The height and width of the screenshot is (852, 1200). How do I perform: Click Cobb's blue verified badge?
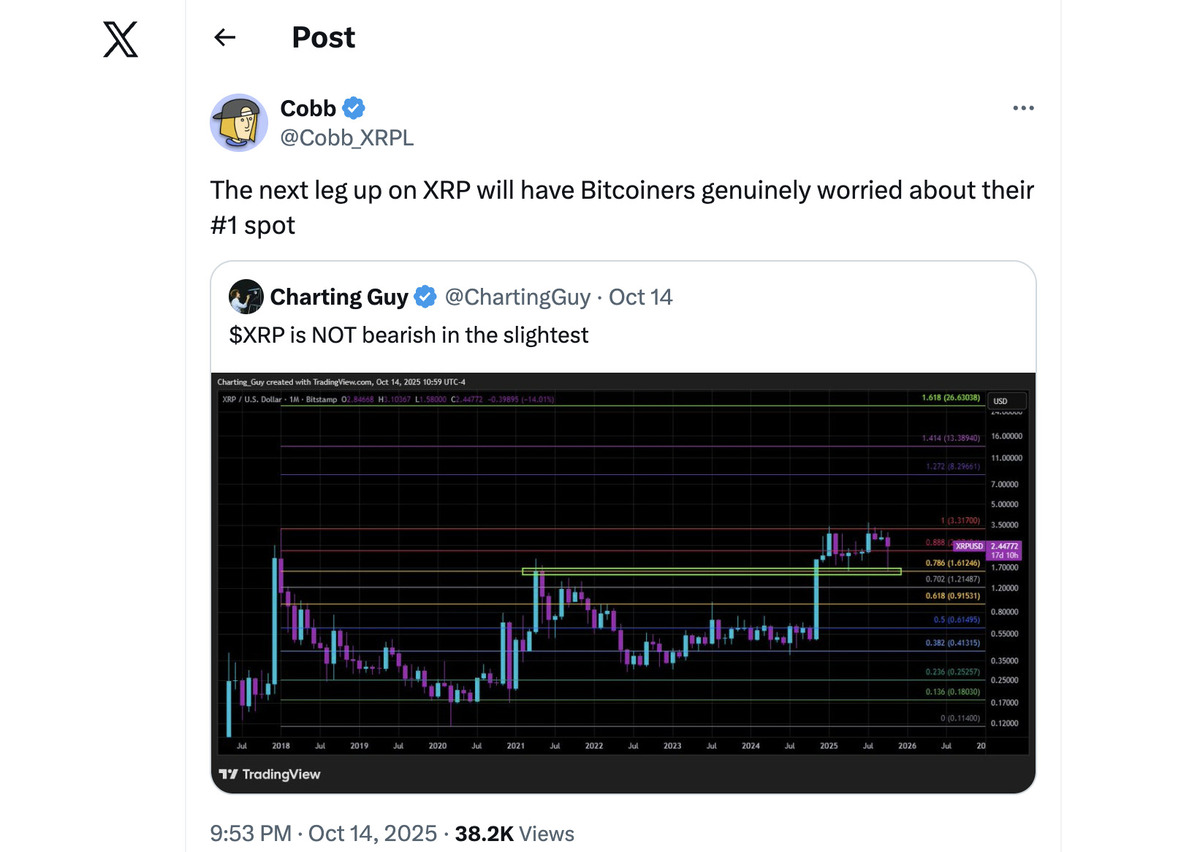(355, 108)
